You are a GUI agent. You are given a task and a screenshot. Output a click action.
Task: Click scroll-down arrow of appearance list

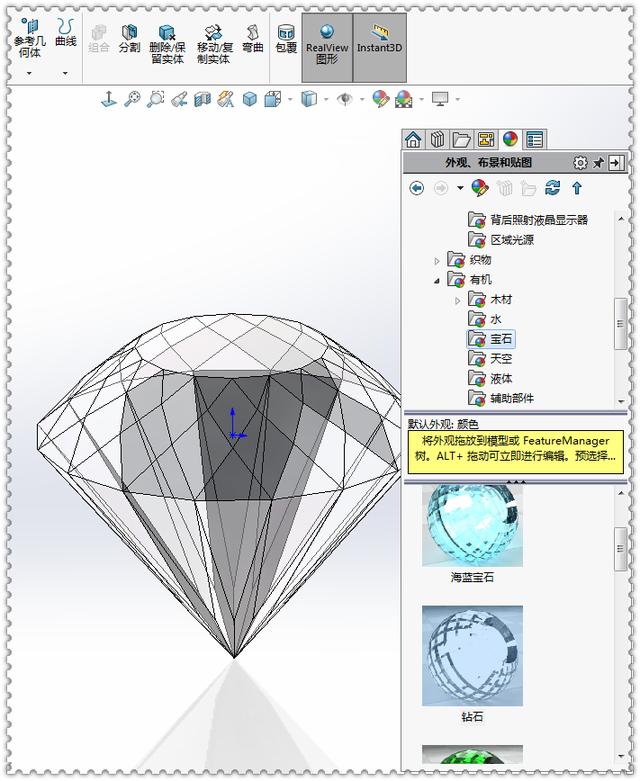point(621,757)
